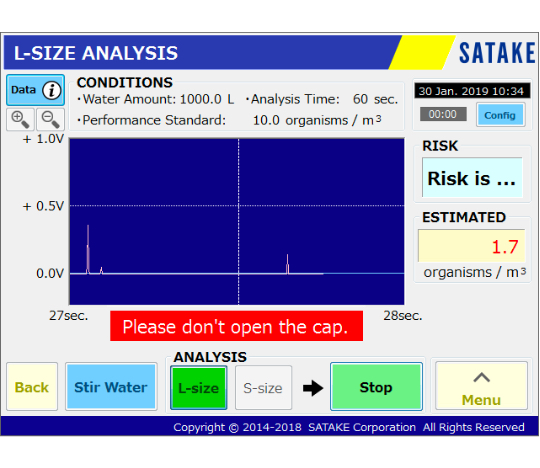
Task: Stop the running analysis
Action: [x=376, y=386]
